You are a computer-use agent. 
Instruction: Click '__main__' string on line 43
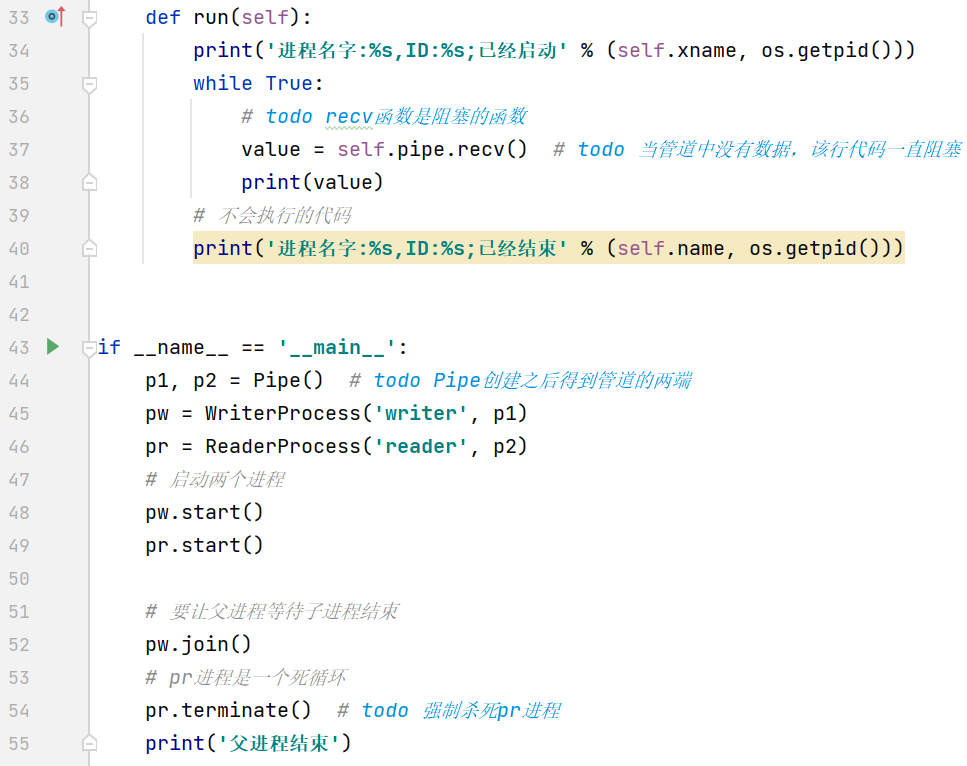click(337, 347)
